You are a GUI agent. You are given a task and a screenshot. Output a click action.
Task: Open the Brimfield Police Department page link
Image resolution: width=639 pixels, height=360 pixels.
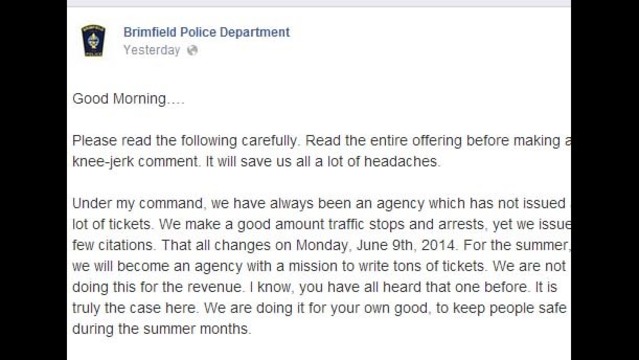pos(207,32)
